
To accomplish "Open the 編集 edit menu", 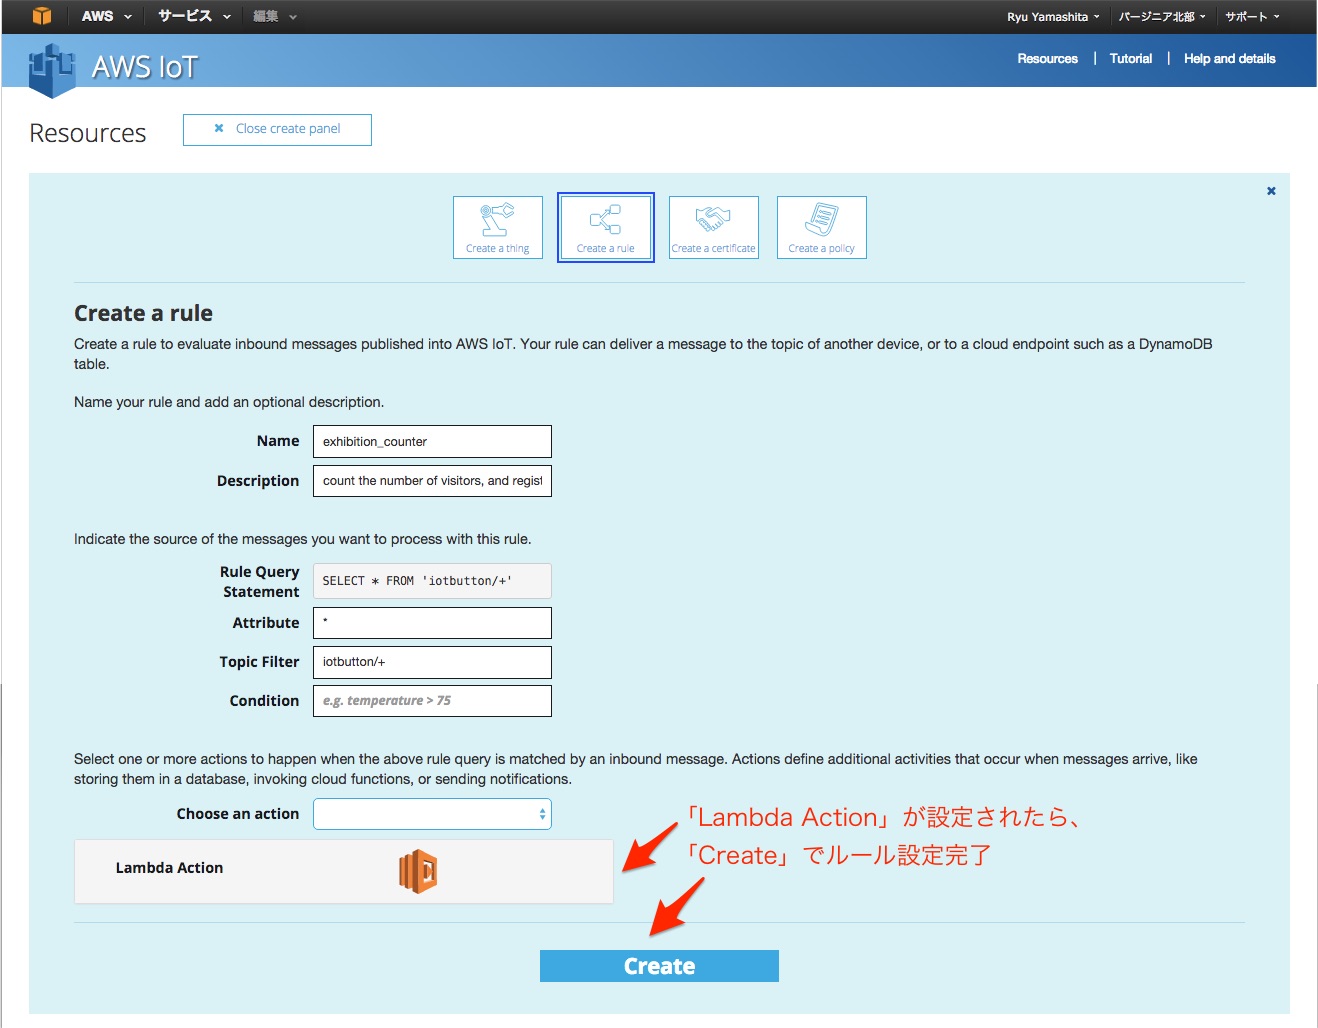I will coord(275,16).
